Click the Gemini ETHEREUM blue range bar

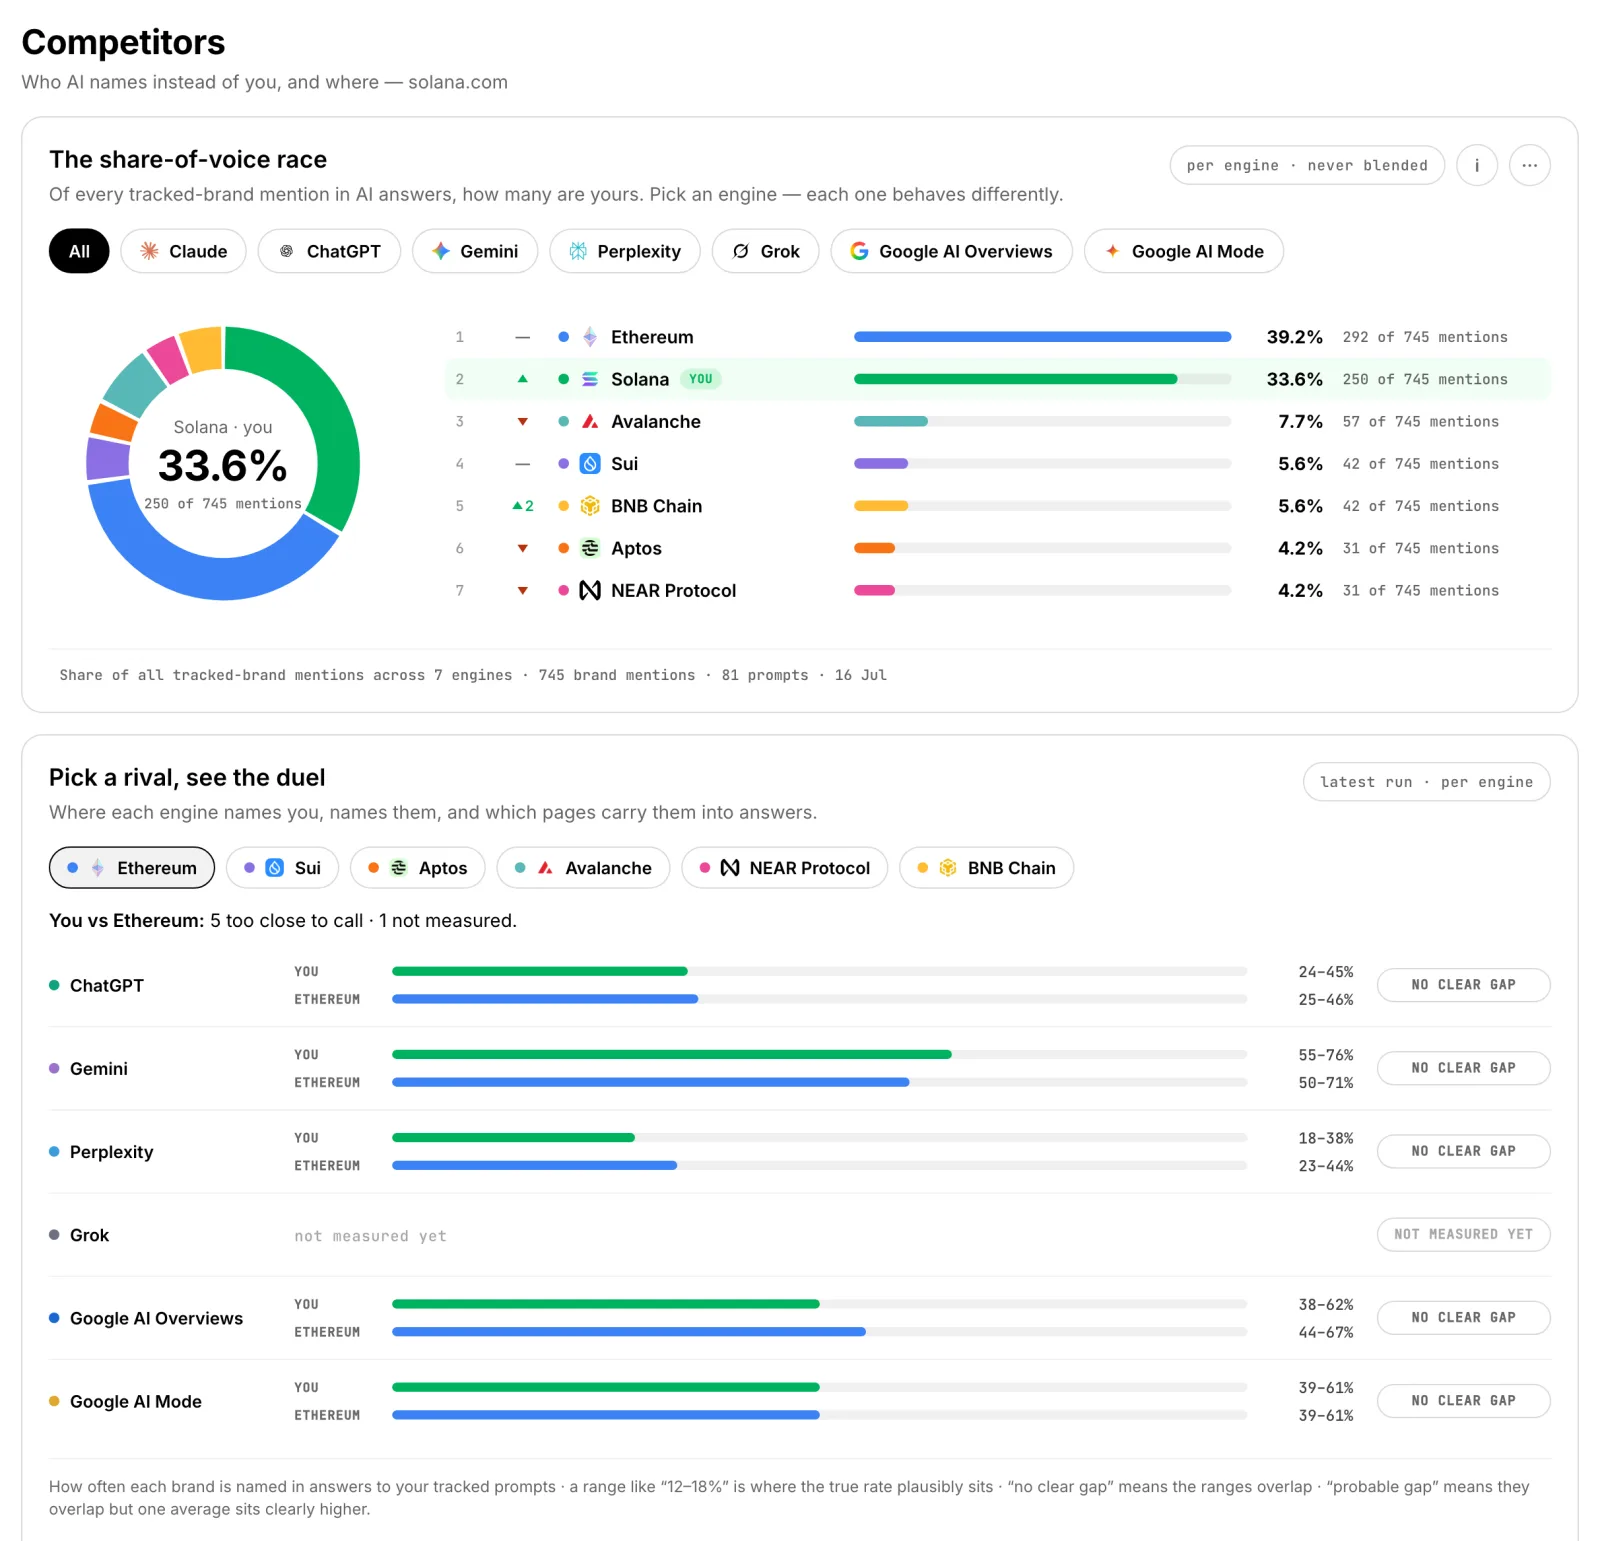[651, 1082]
